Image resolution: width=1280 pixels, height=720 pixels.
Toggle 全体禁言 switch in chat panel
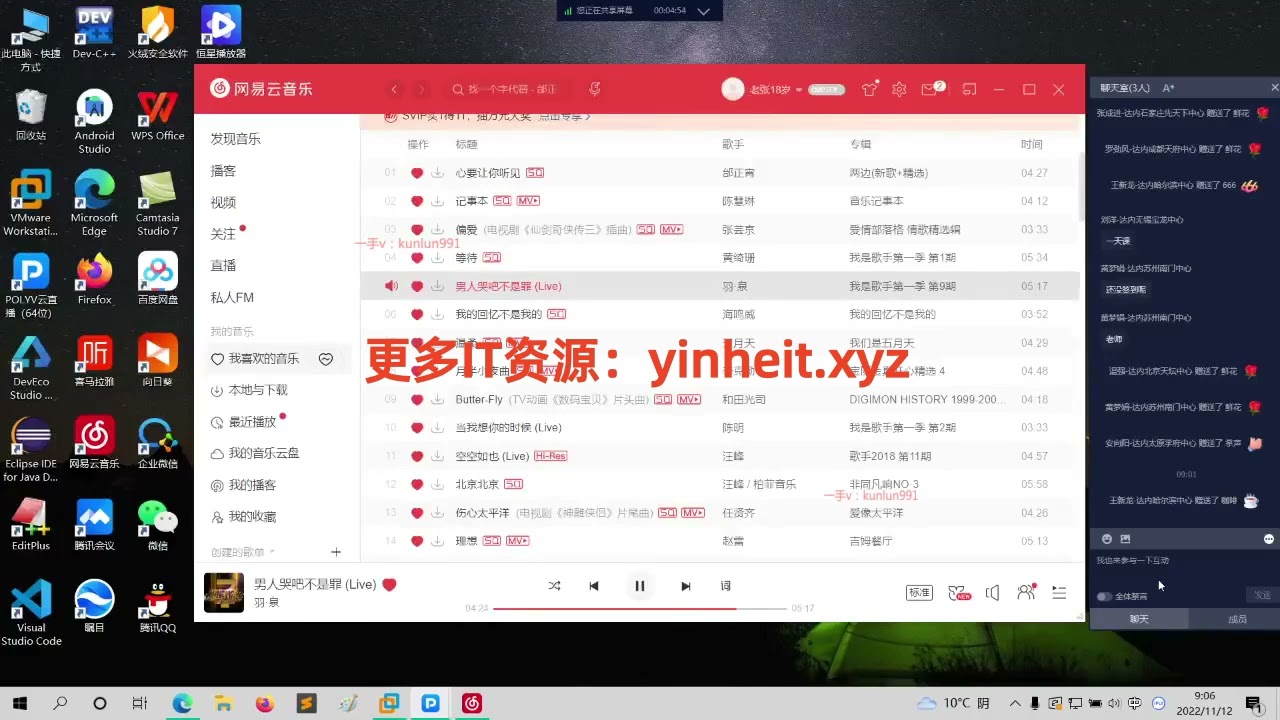1104,597
